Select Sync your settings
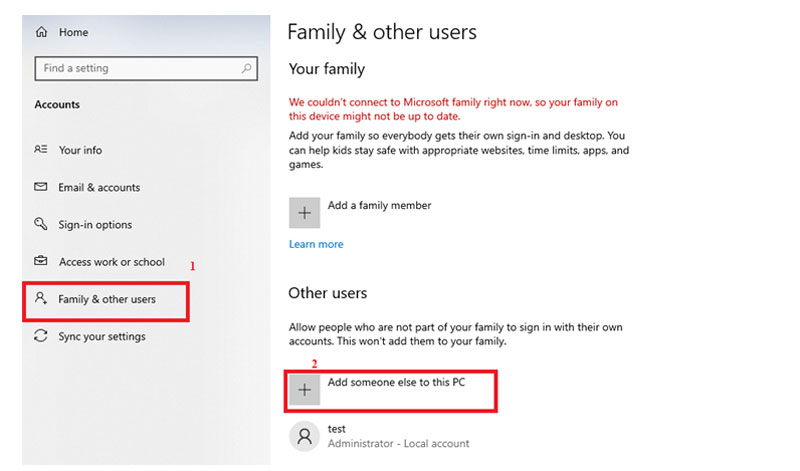 pos(102,337)
